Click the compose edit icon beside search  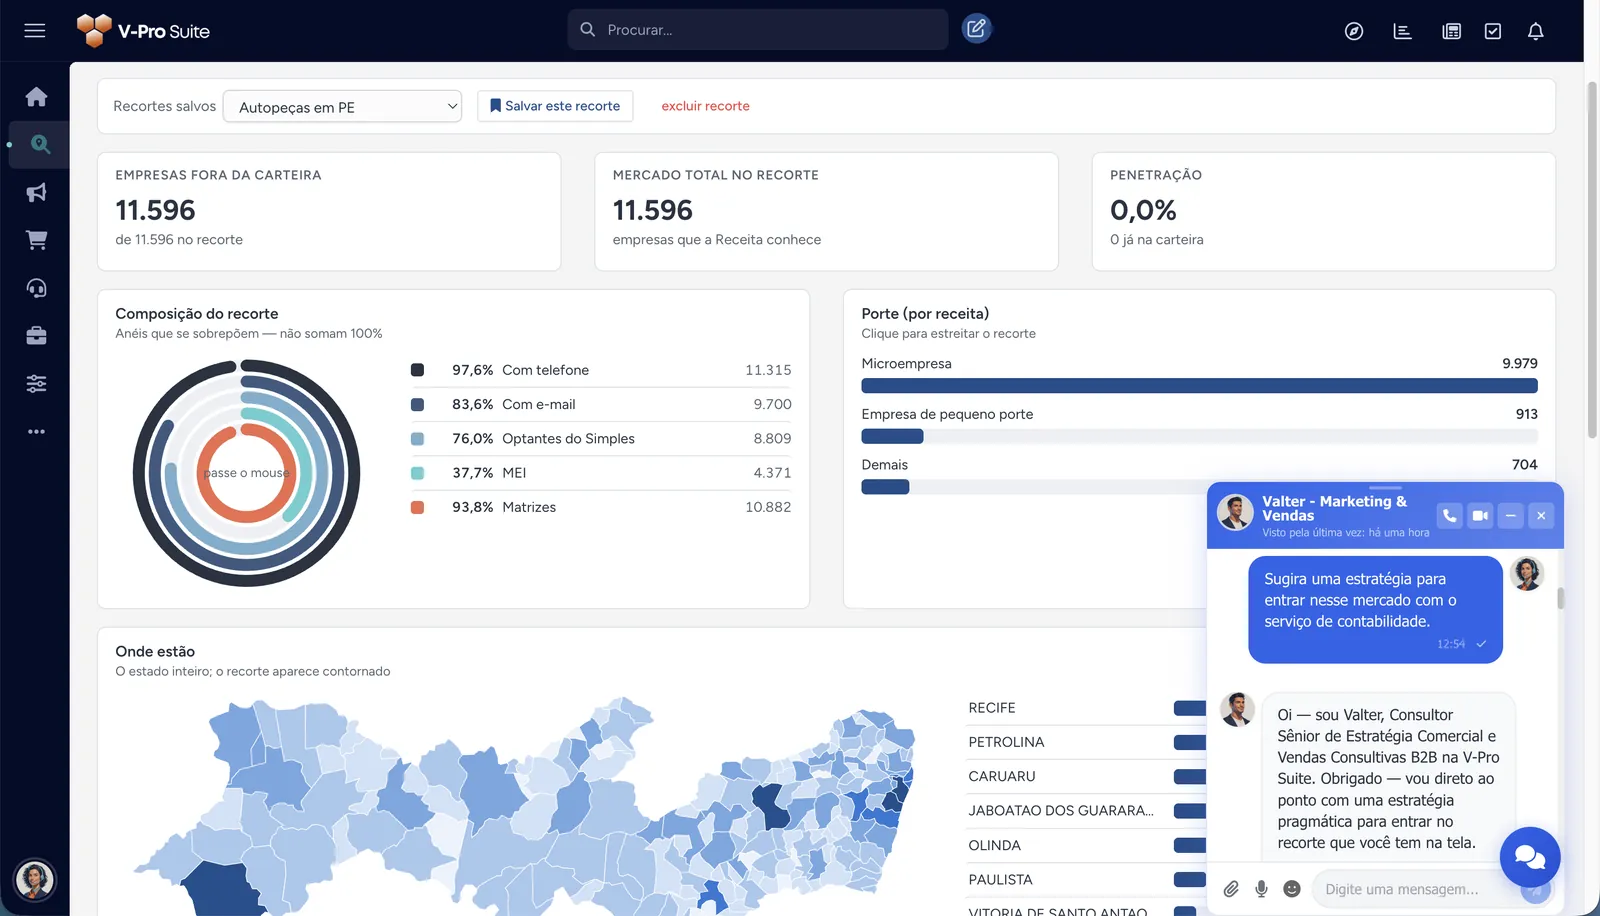pyautogui.click(x=976, y=29)
